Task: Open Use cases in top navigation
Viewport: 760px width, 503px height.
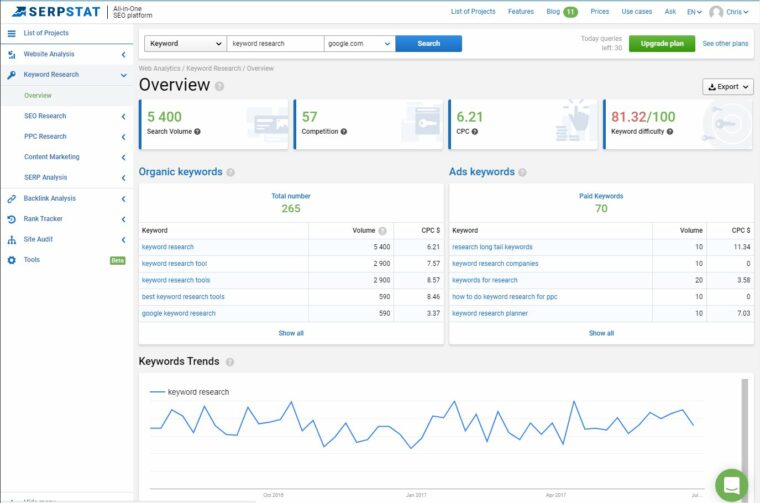Action: 636,12
